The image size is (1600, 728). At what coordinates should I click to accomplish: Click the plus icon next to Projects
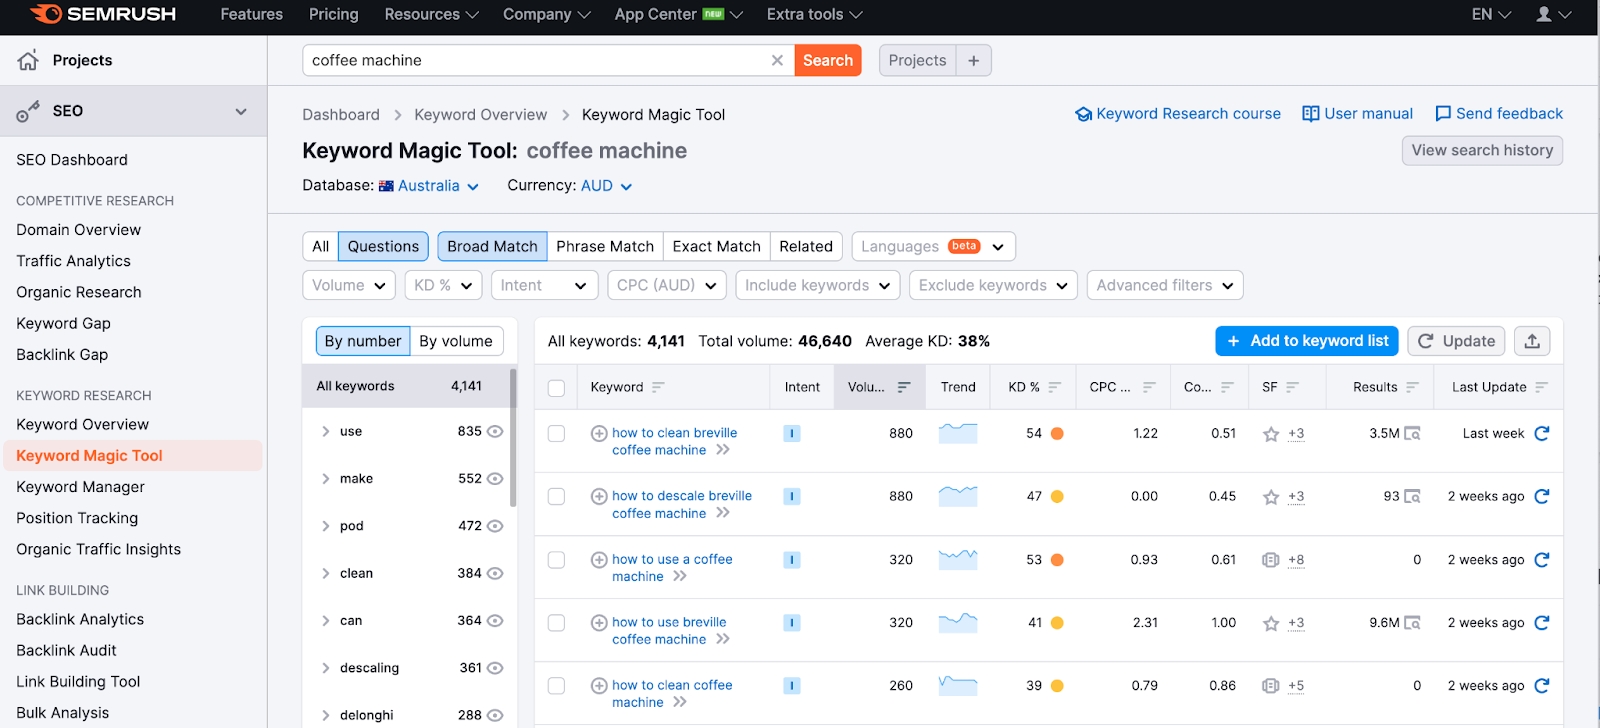973,60
